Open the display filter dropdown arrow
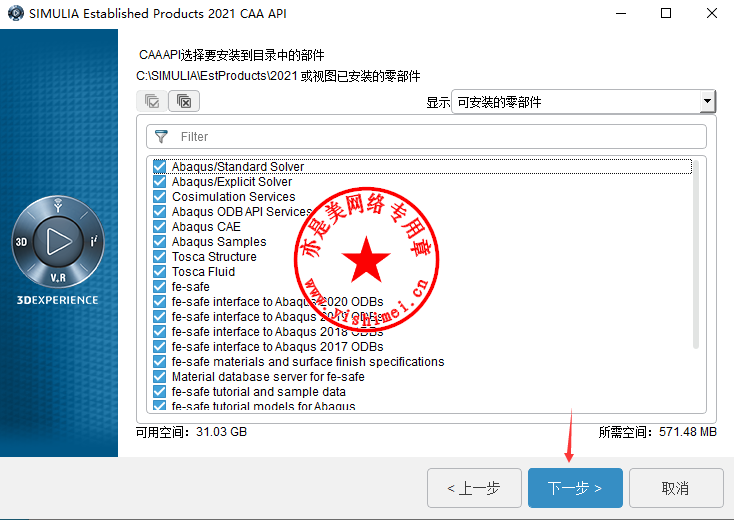Image resolution: width=734 pixels, height=520 pixels. pos(707,101)
